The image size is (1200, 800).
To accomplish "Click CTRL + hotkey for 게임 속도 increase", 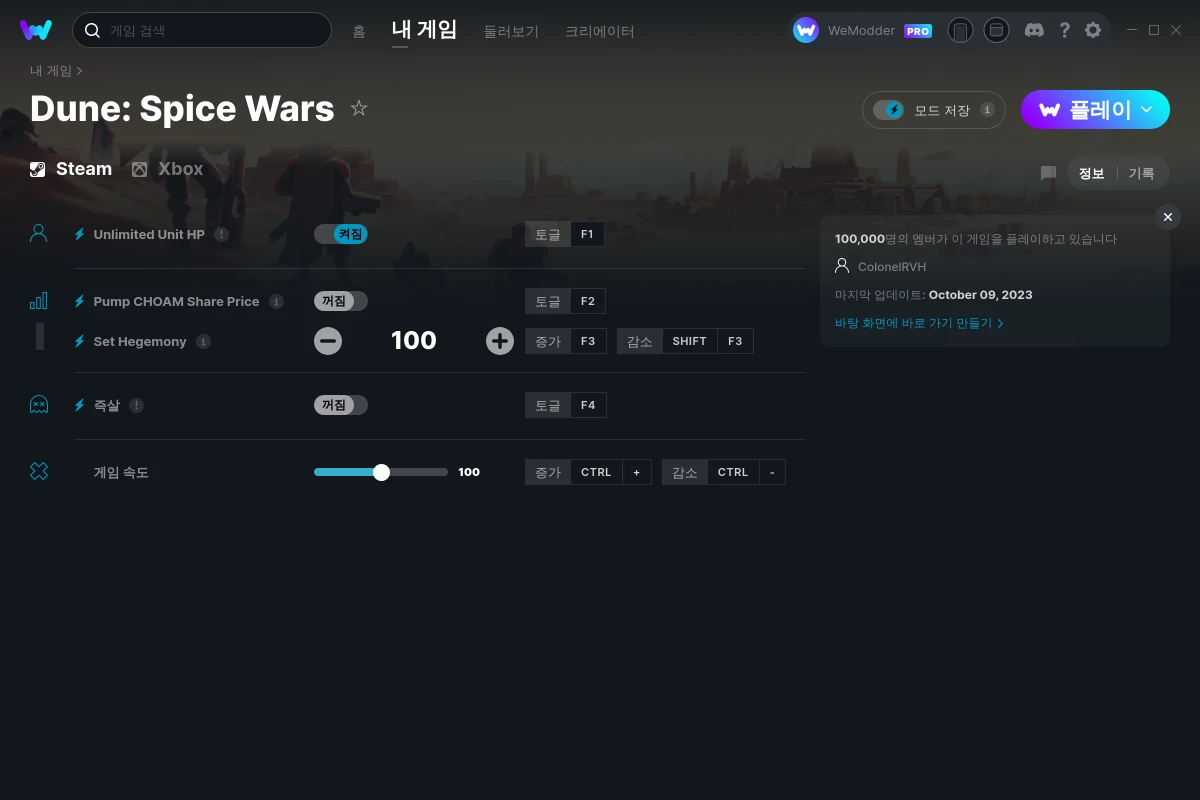I will [x=611, y=472].
